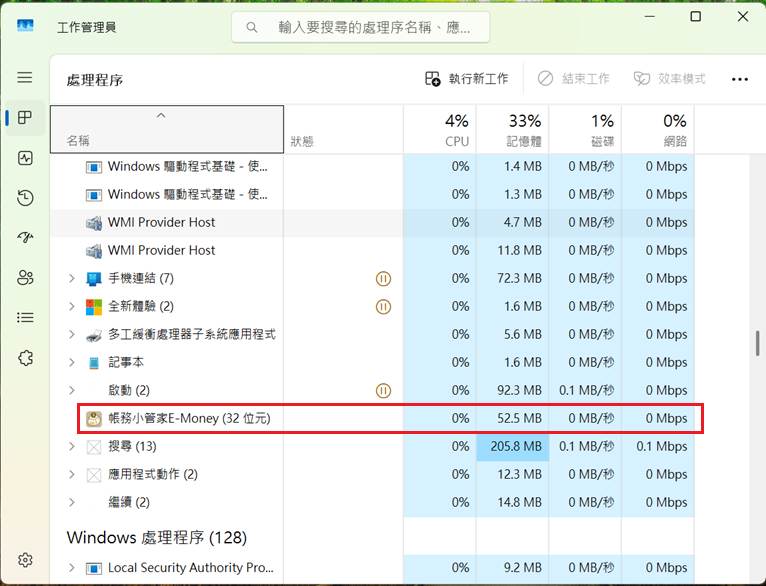Click suspended status icon for 全新體驗
This screenshot has height=586, width=766.
pos(383,307)
